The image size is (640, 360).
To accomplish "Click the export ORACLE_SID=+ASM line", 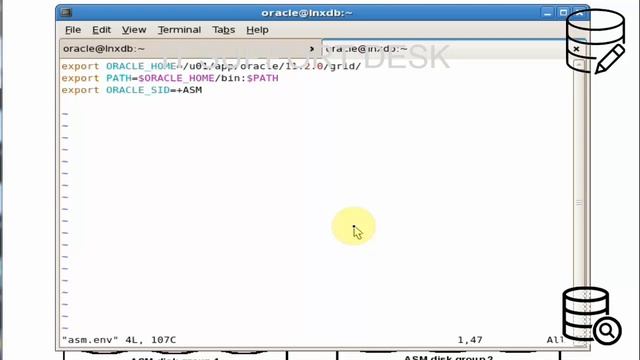I will 131,90.
